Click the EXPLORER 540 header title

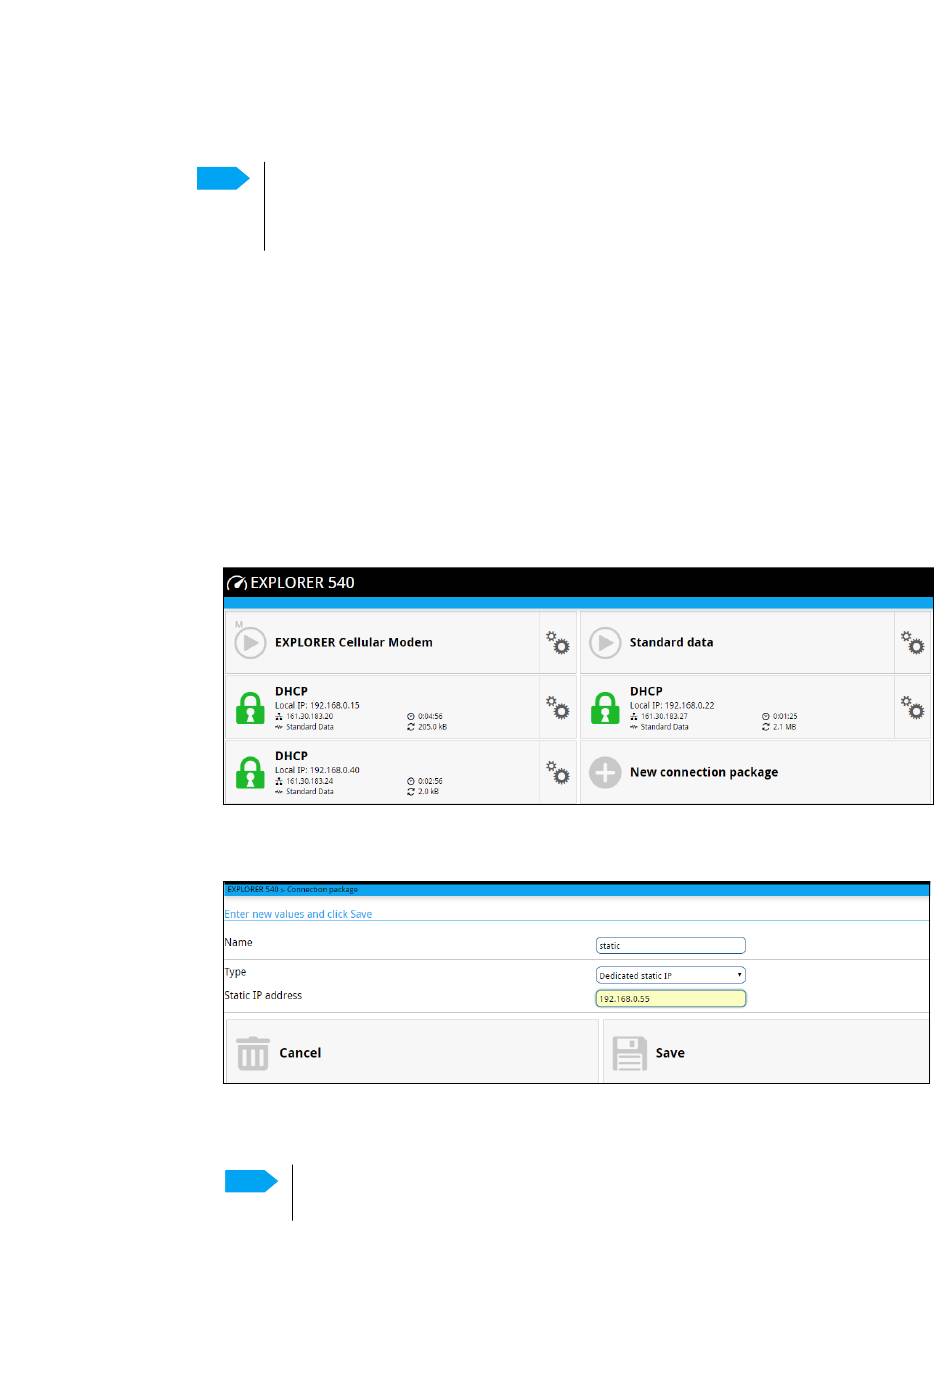pyautogui.click(x=302, y=583)
